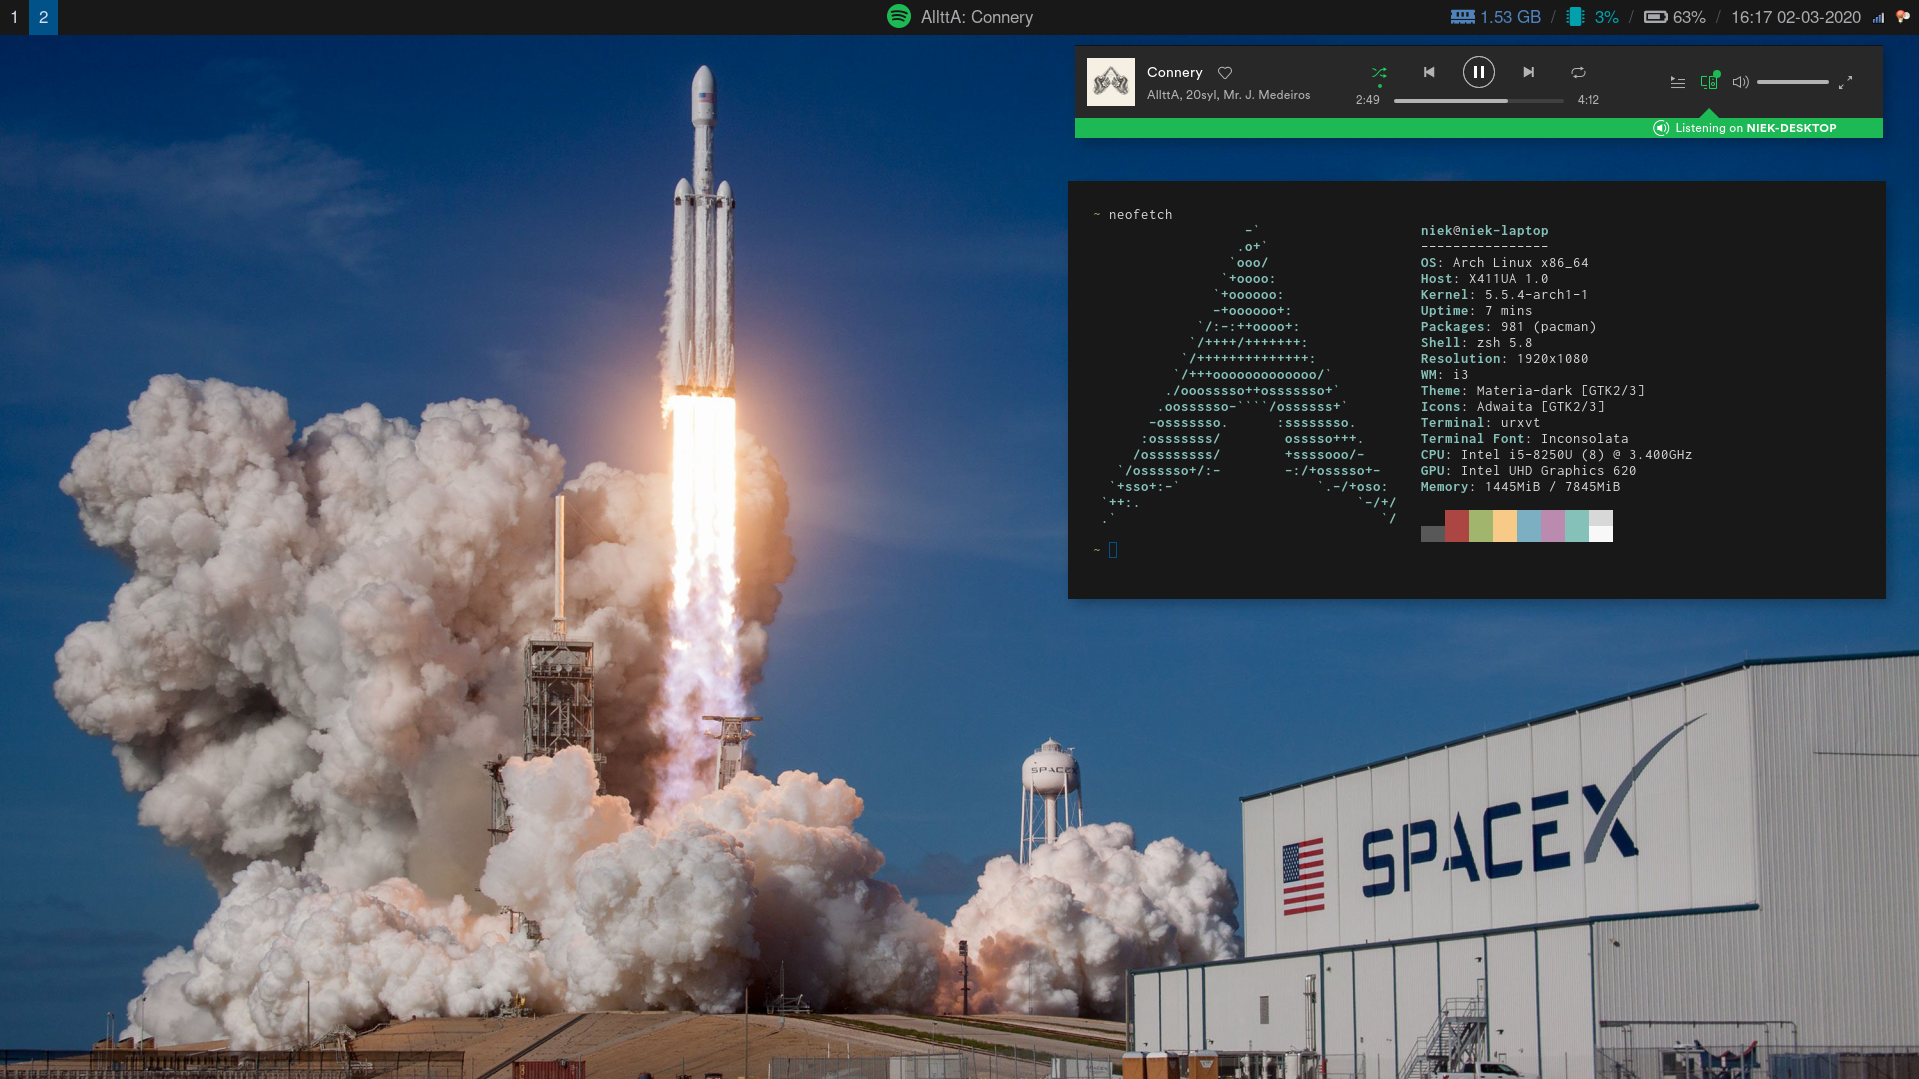Click the battery icon in the status bar
This screenshot has height=1079, width=1919.
point(1655,17)
